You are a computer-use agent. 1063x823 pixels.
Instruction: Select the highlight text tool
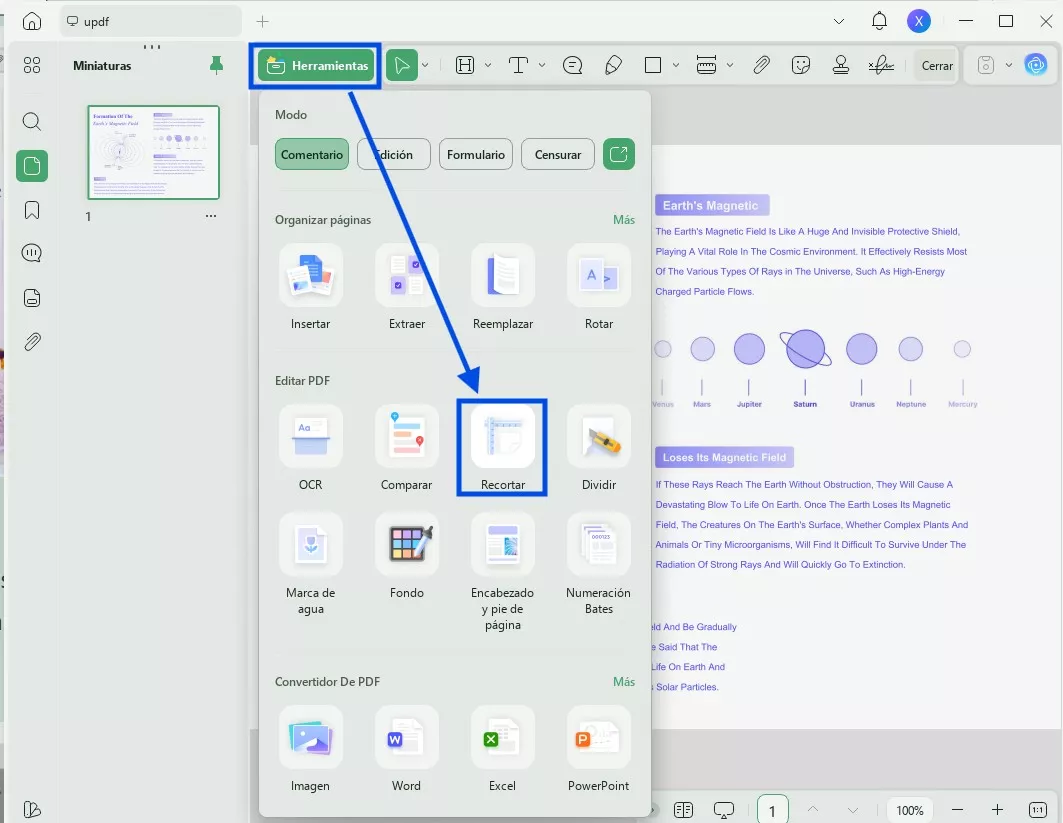pyautogui.click(x=465, y=65)
